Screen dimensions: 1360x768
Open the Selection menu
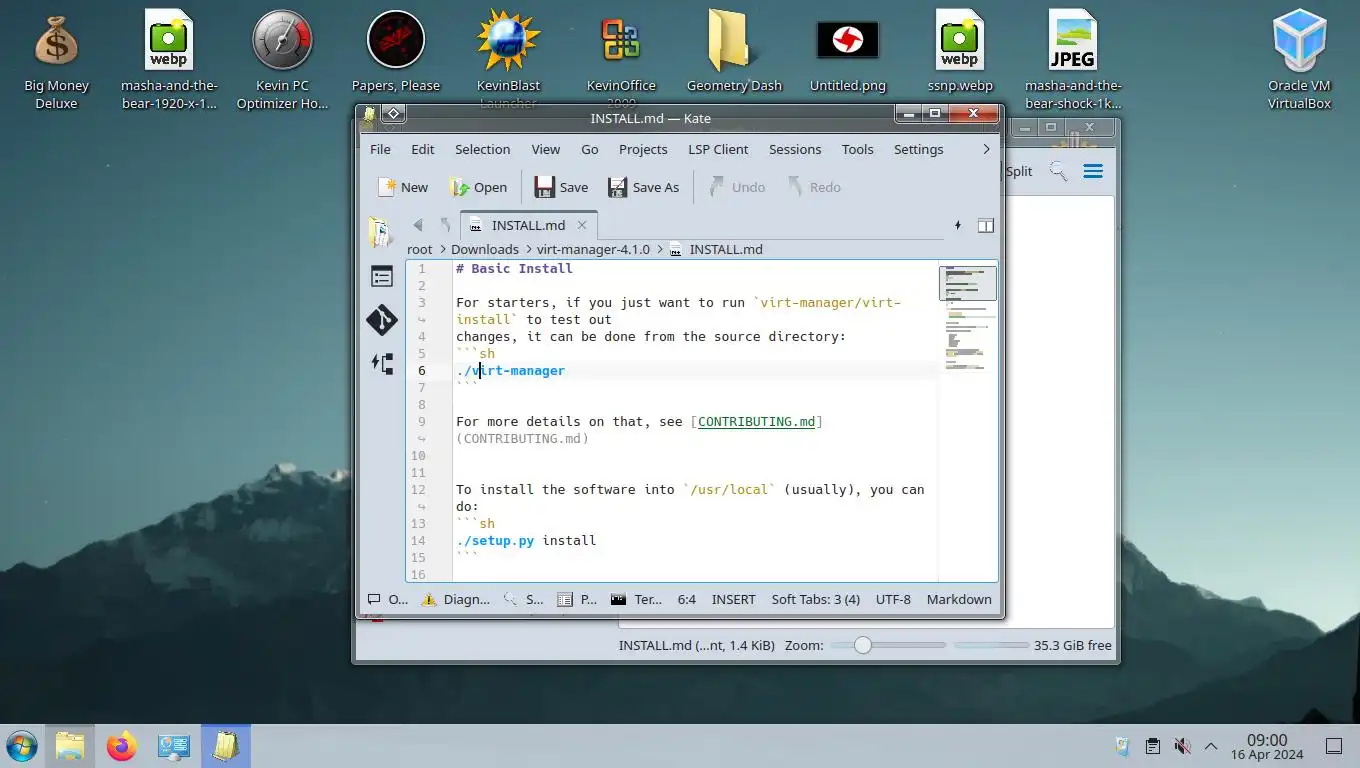(482, 149)
